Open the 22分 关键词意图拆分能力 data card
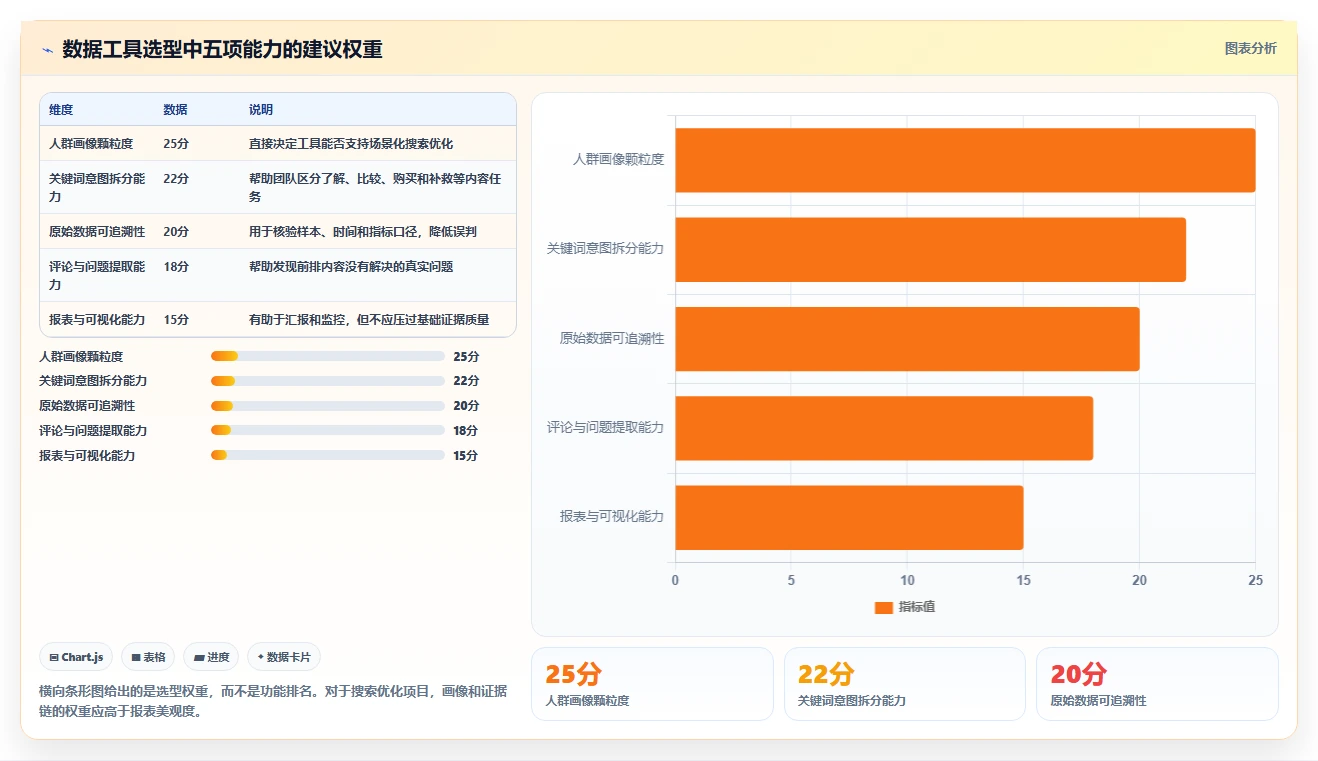Image resolution: width=1318 pixels, height=761 pixels. coord(905,684)
